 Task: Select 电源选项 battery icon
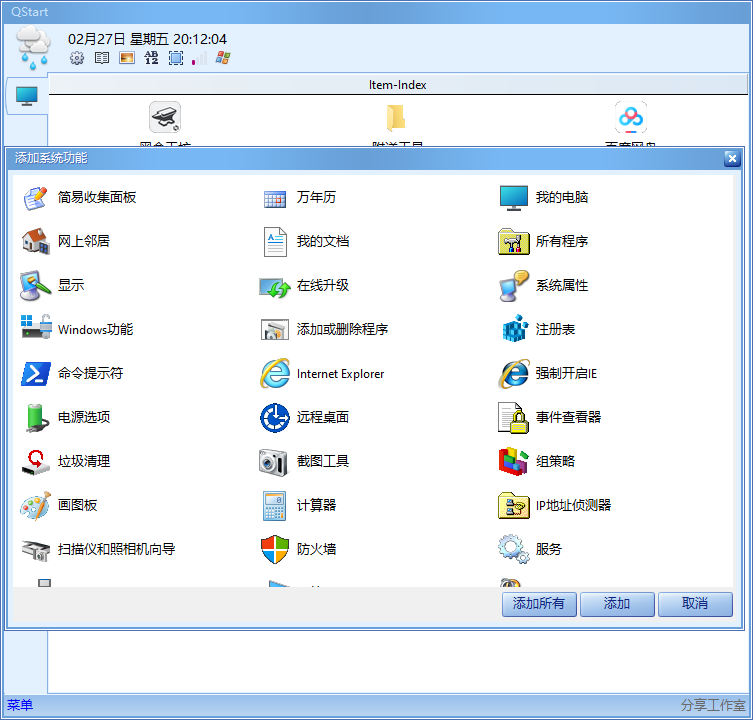(36, 417)
